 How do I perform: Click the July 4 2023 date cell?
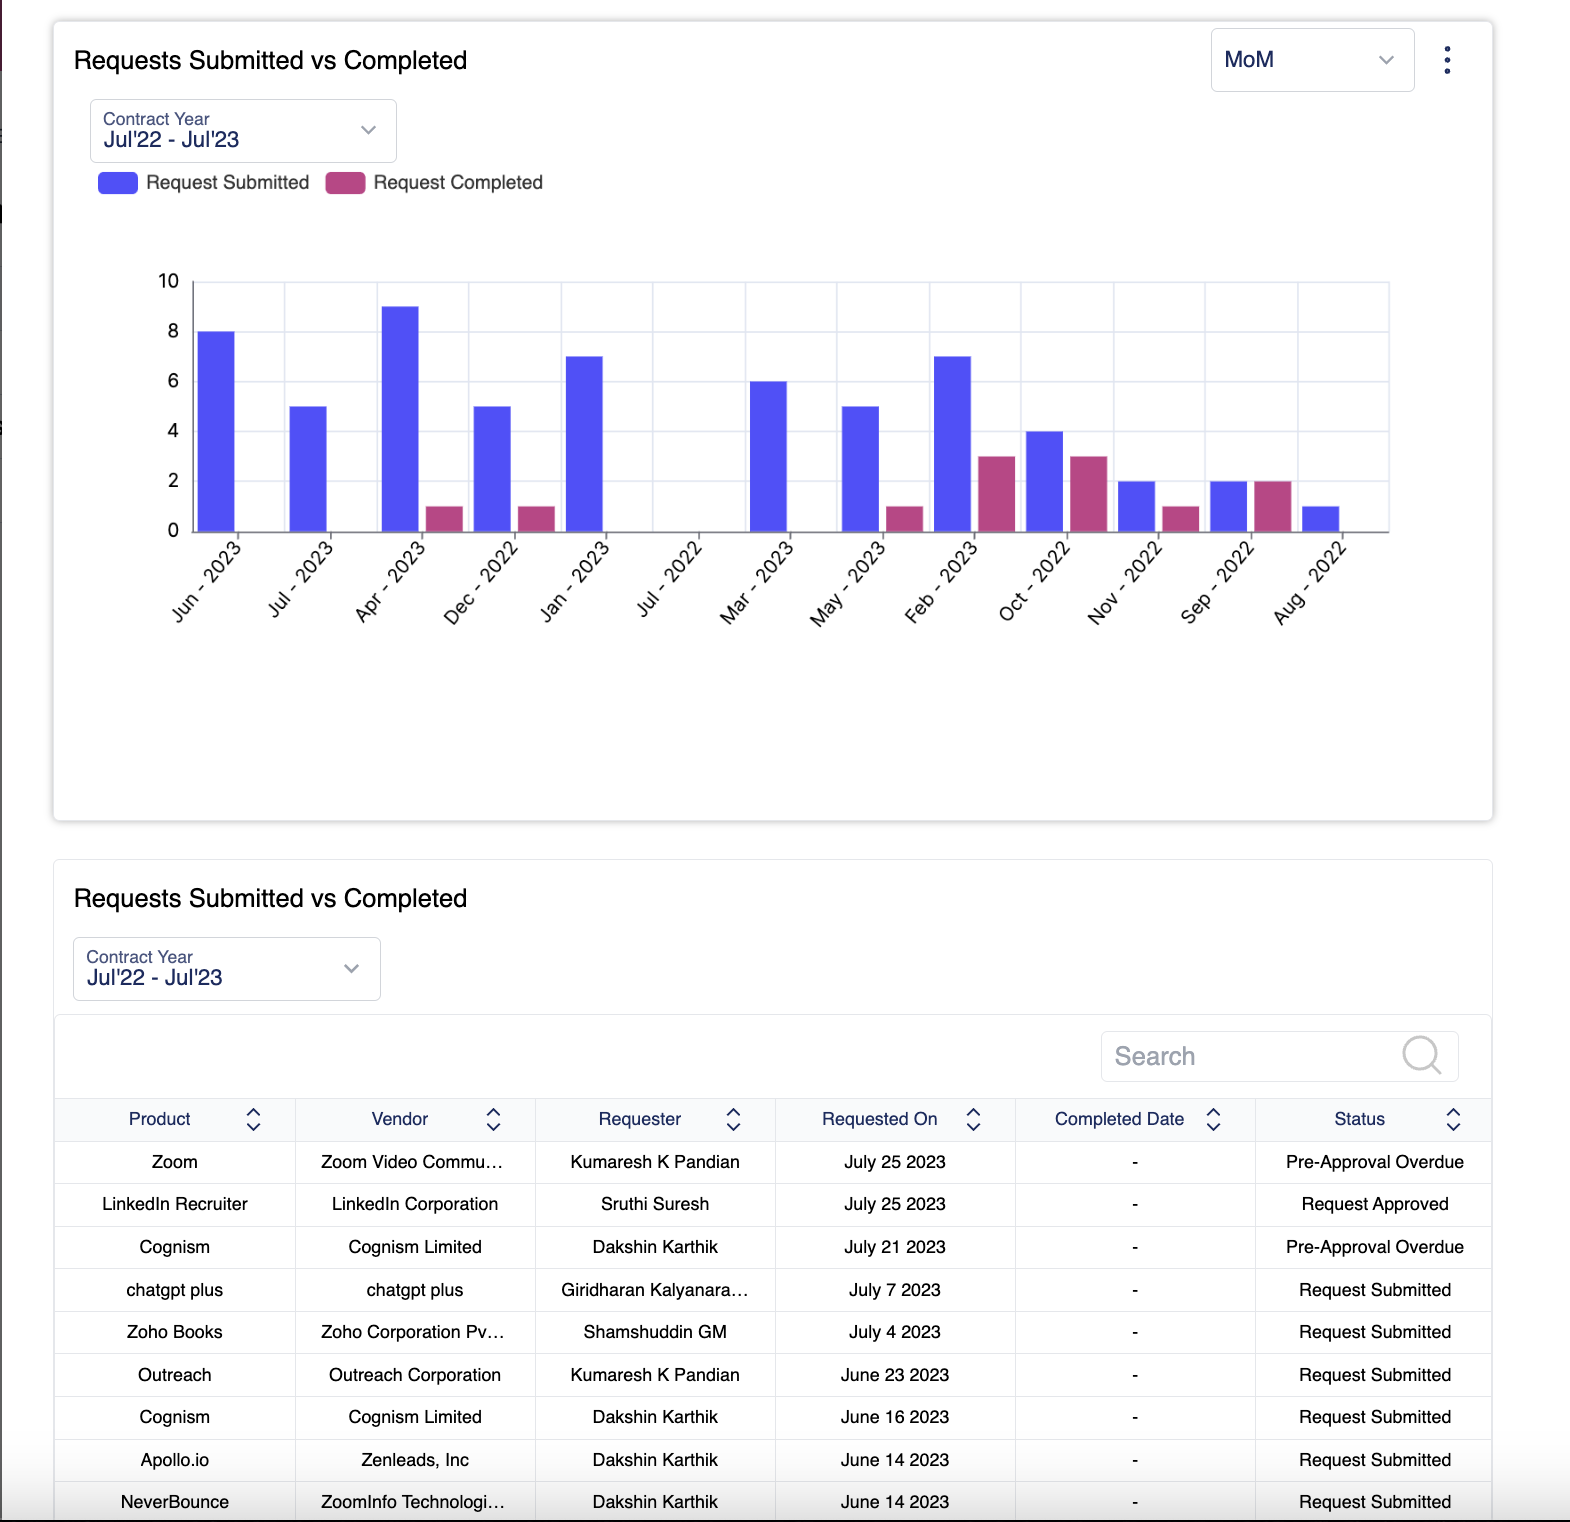click(895, 1332)
